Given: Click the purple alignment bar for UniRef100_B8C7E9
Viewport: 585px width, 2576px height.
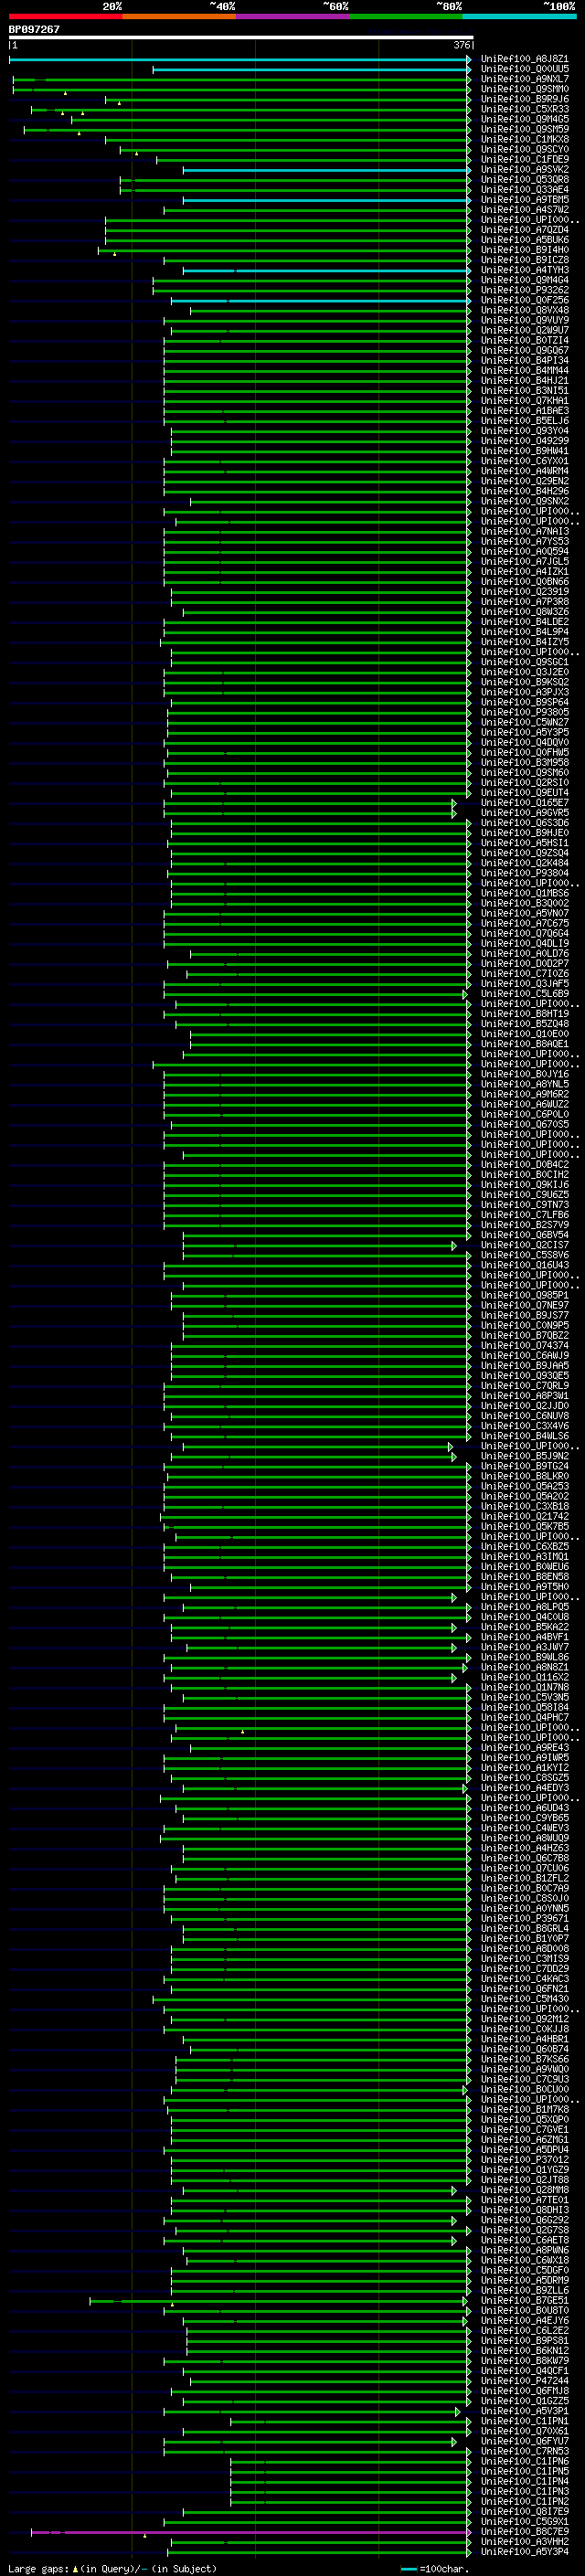Looking at the screenshot, I should tap(251, 2532).
